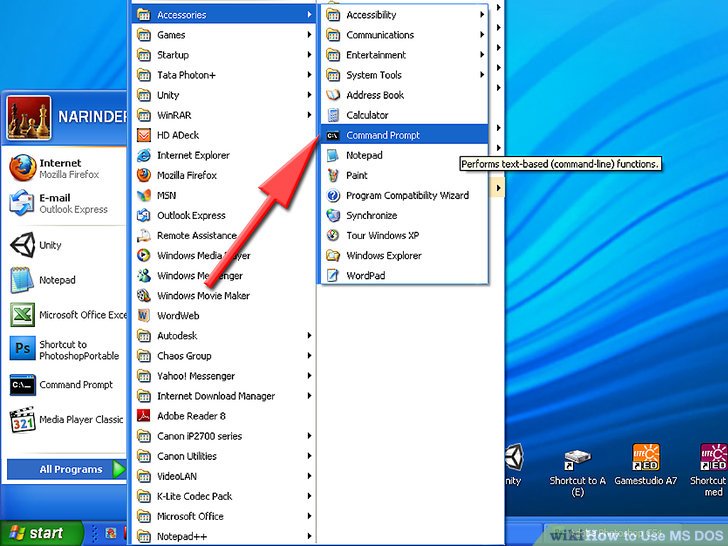Click the Synchronize icon
Image resolution: width=728 pixels, height=546 pixels.
(333, 215)
